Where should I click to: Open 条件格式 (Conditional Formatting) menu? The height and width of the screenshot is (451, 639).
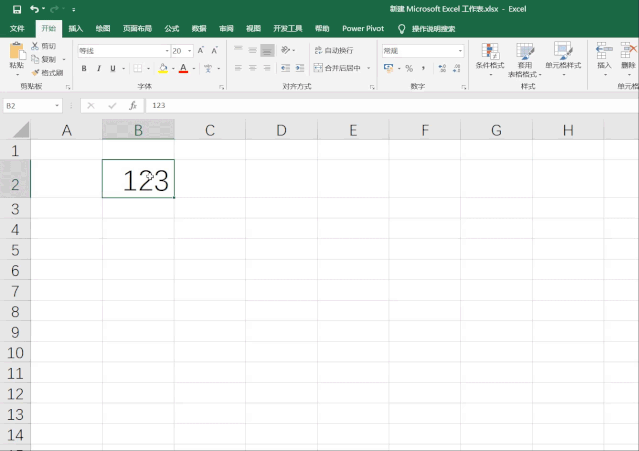(x=490, y=59)
